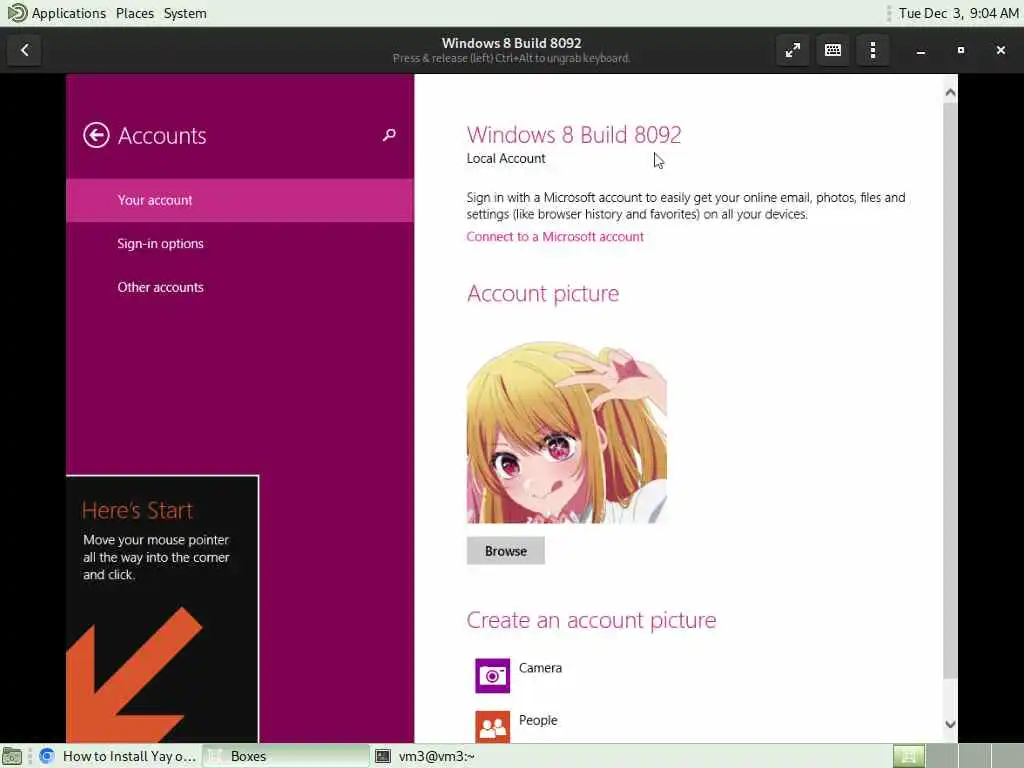Image resolution: width=1024 pixels, height=768 pixels.
Task: Click the scrollbar up arrow
Action: pos(950,93)
